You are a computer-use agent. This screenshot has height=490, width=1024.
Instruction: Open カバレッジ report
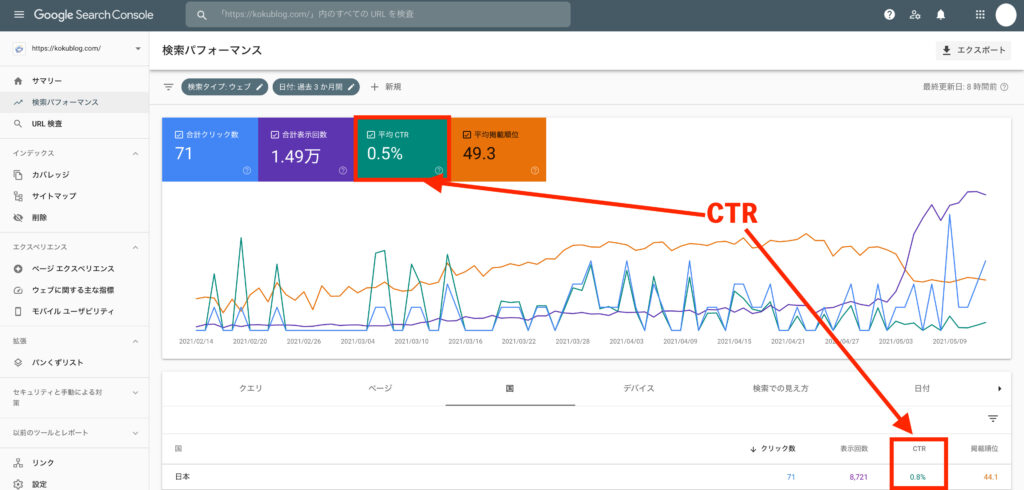74,174
